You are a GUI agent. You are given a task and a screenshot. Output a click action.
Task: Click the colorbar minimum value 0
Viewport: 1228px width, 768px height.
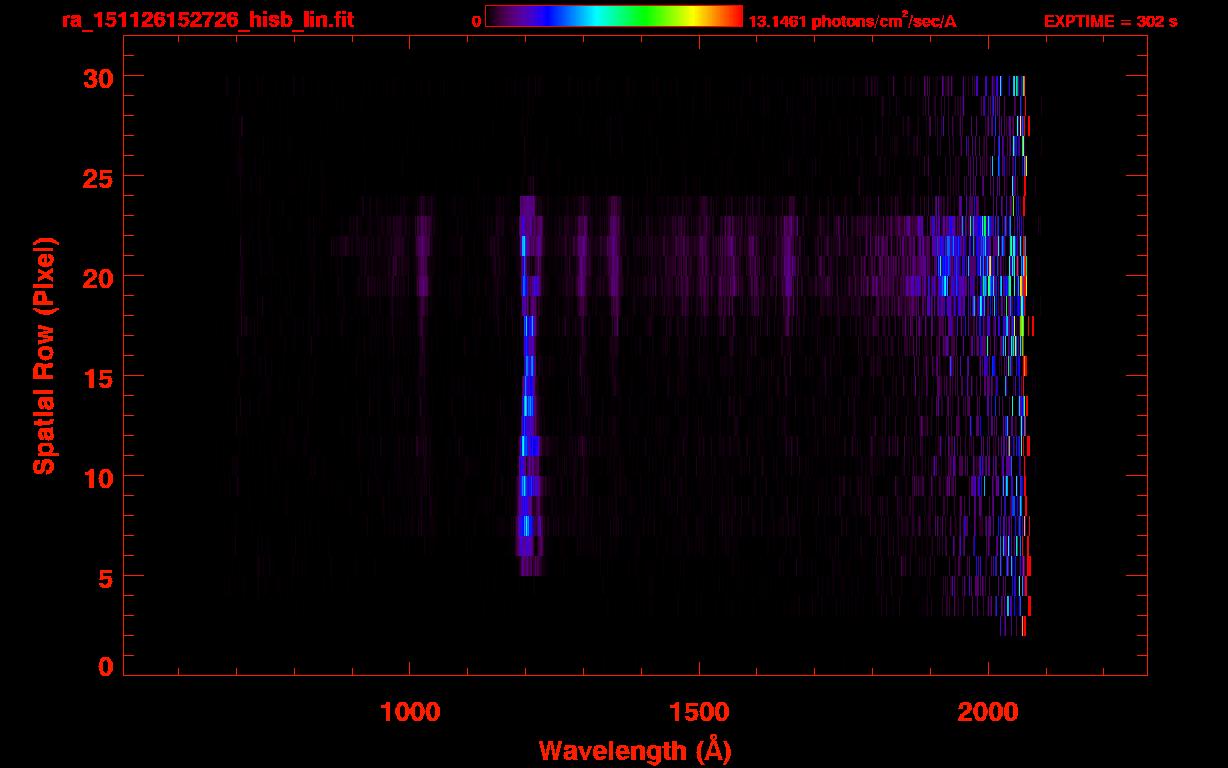tap(476, 21)
